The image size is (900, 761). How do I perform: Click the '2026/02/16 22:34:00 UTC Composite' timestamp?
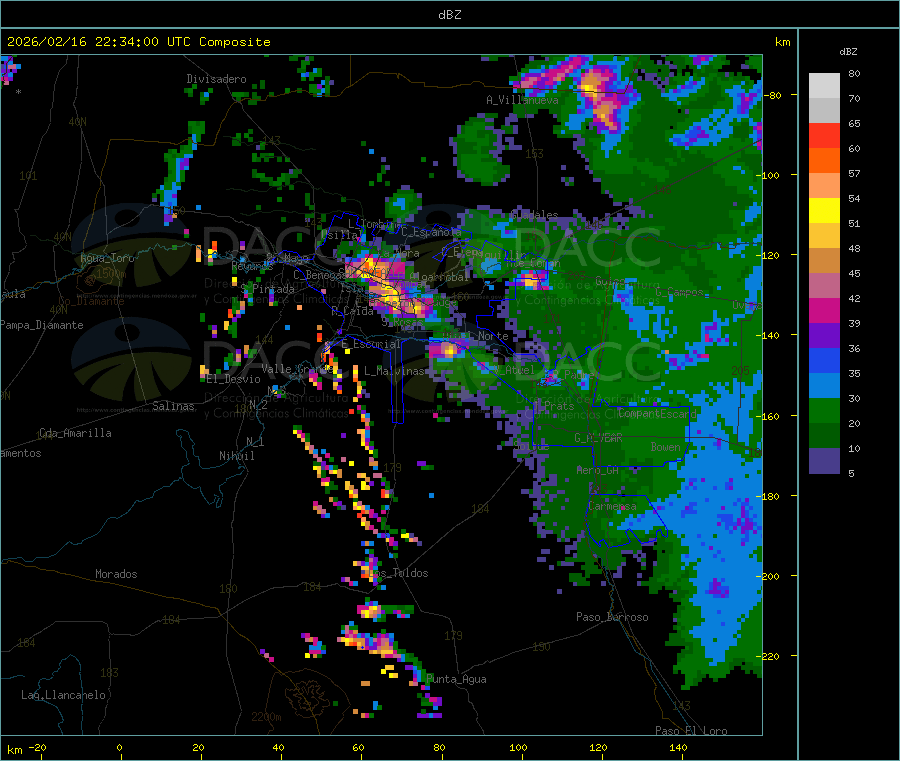[x=138, y=42]
